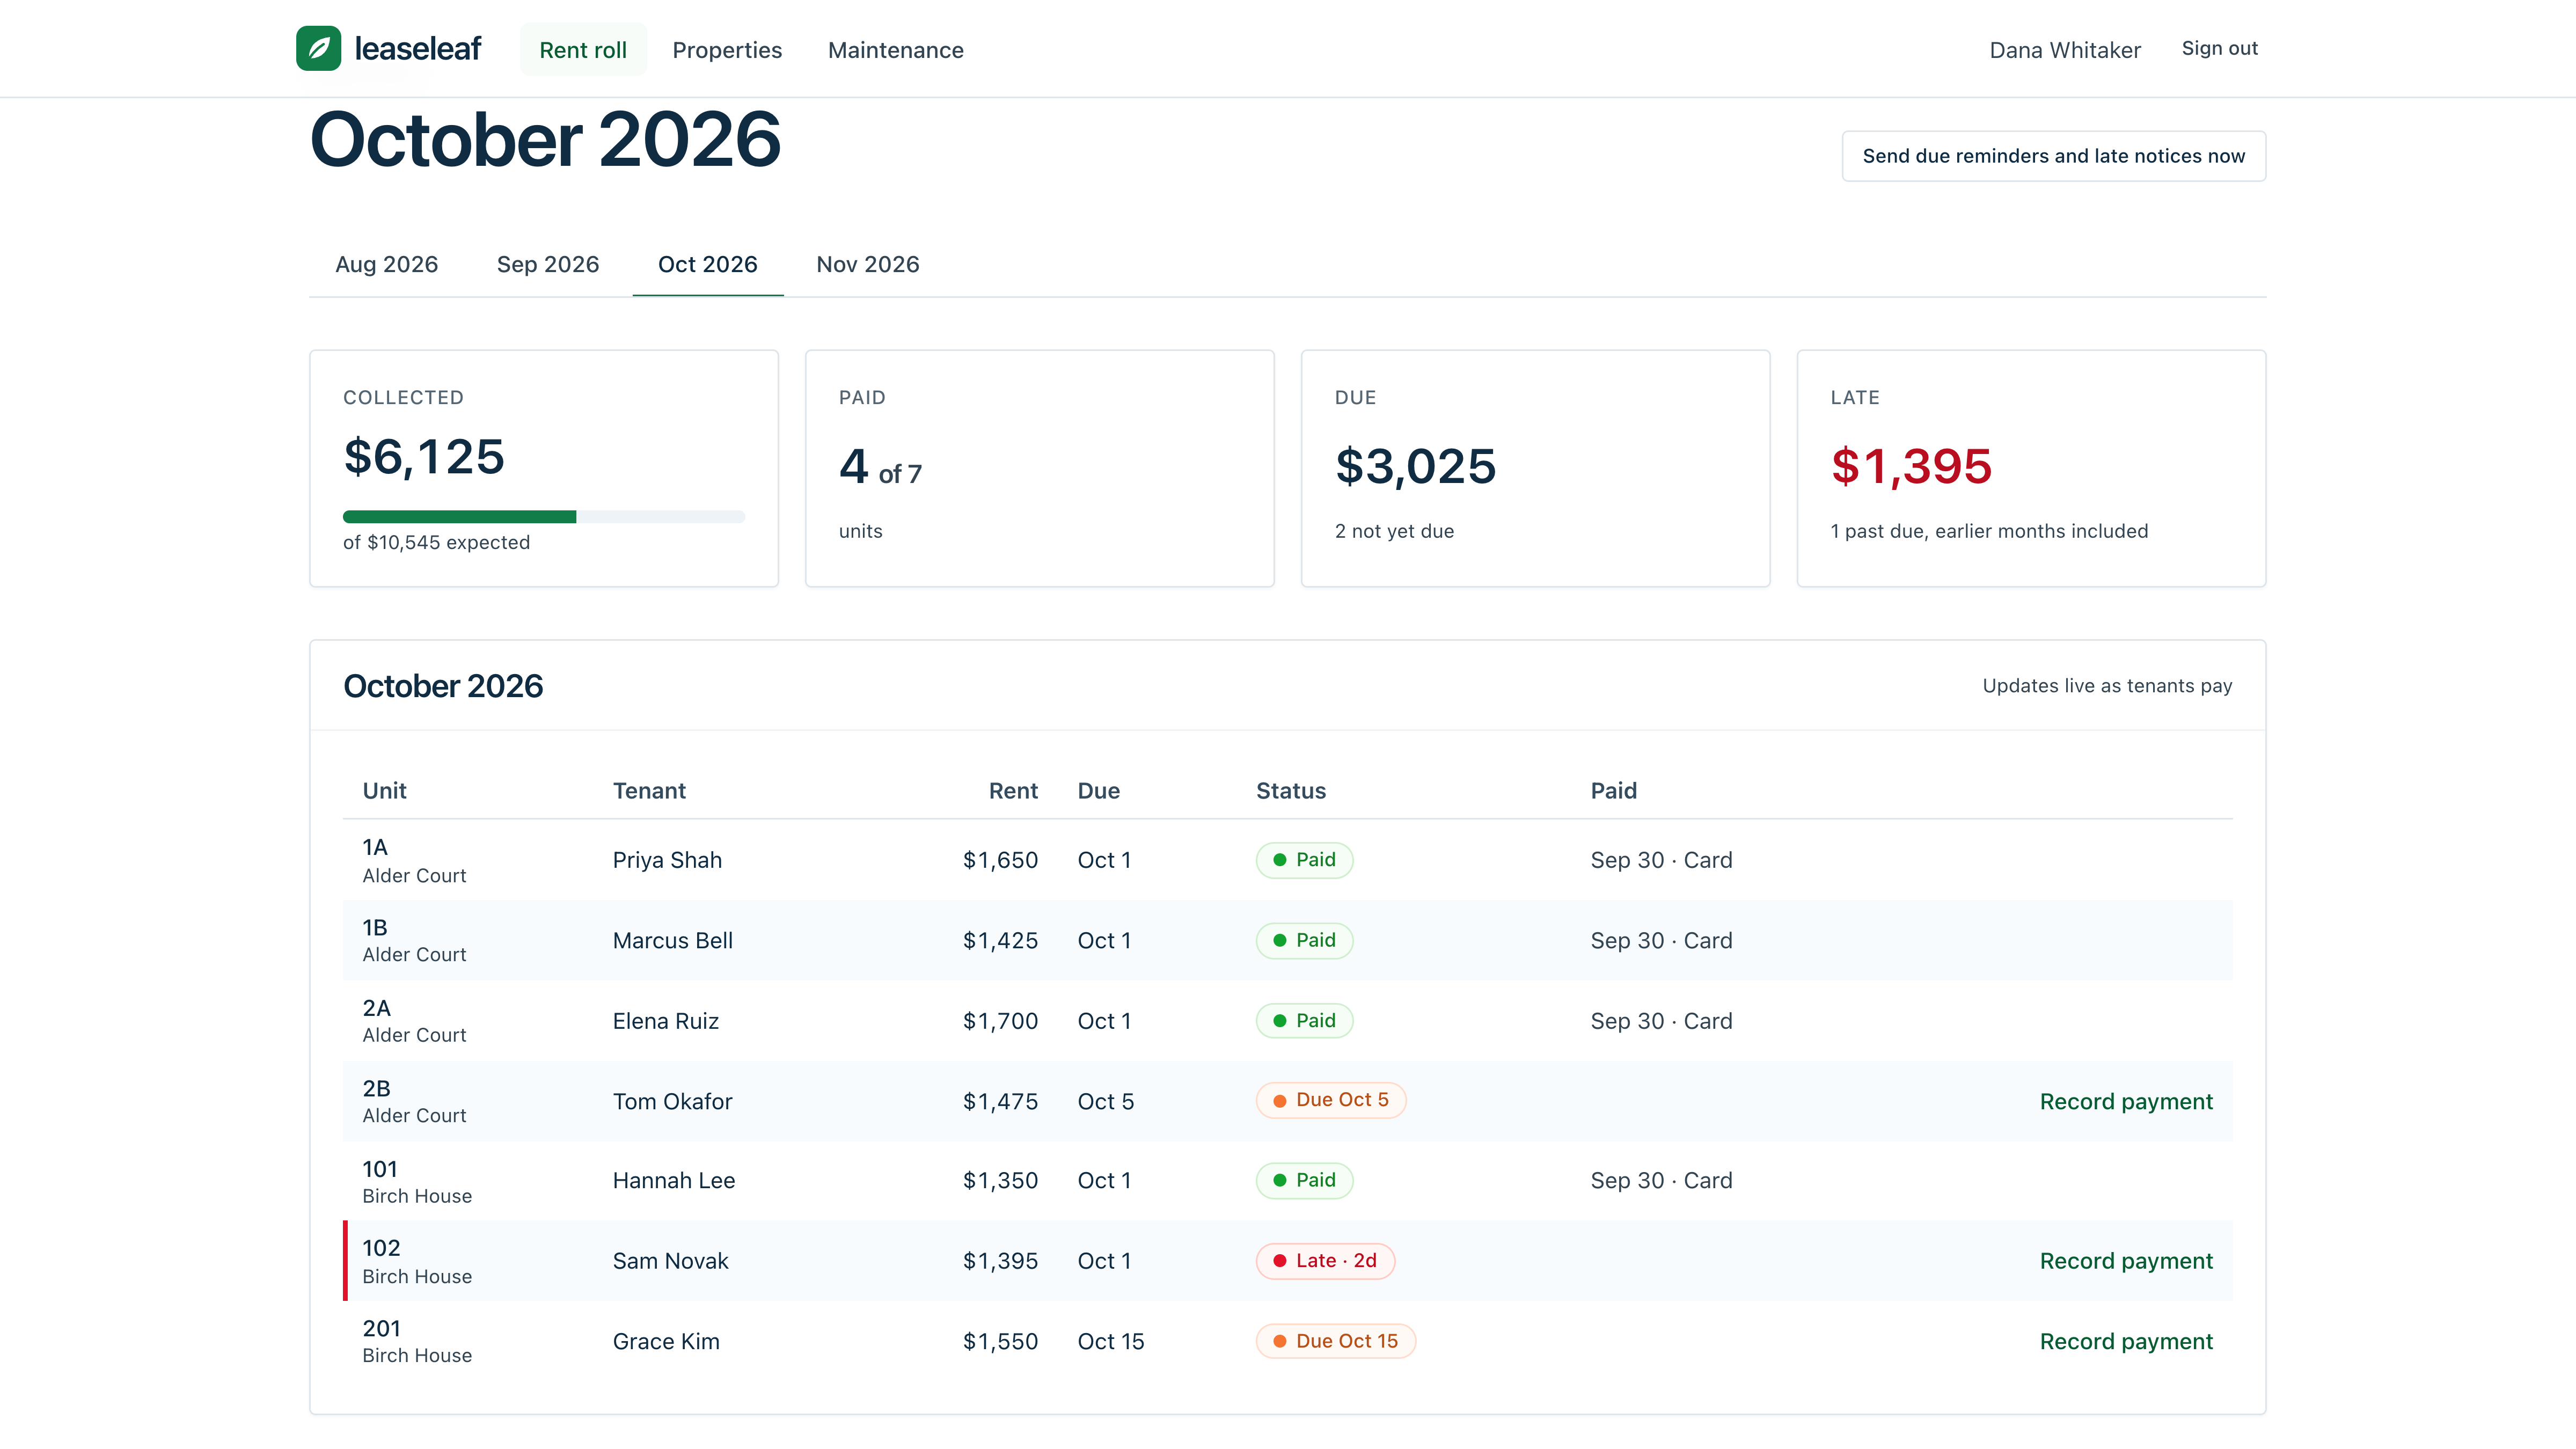The height and width of the screenshot is (1449, 2576).
Task: Click unit 2A Alder Court
Action: pyautogui.click(x=414, y=1021)
